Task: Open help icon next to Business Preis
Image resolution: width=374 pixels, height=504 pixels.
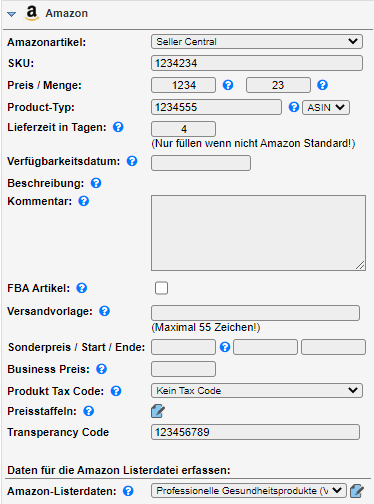Action: click(x=101, y=369)
